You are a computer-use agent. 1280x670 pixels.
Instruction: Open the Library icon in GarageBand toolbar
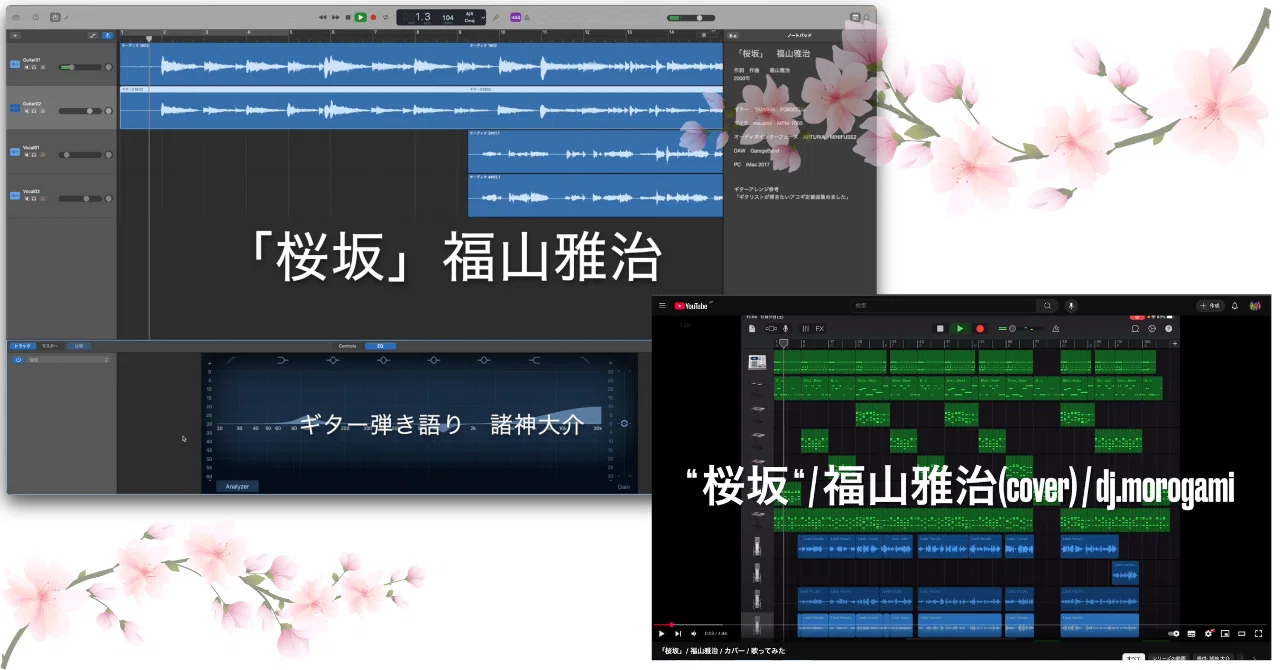(16, 17)
